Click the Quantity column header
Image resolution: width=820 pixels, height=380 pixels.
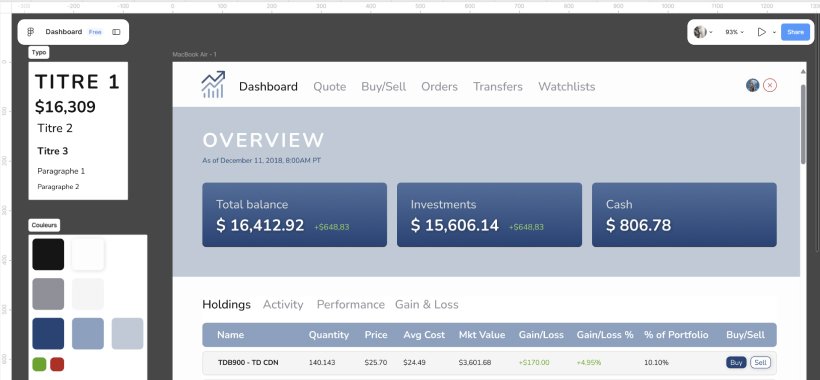pyautogui.click(x=328, y=335)
